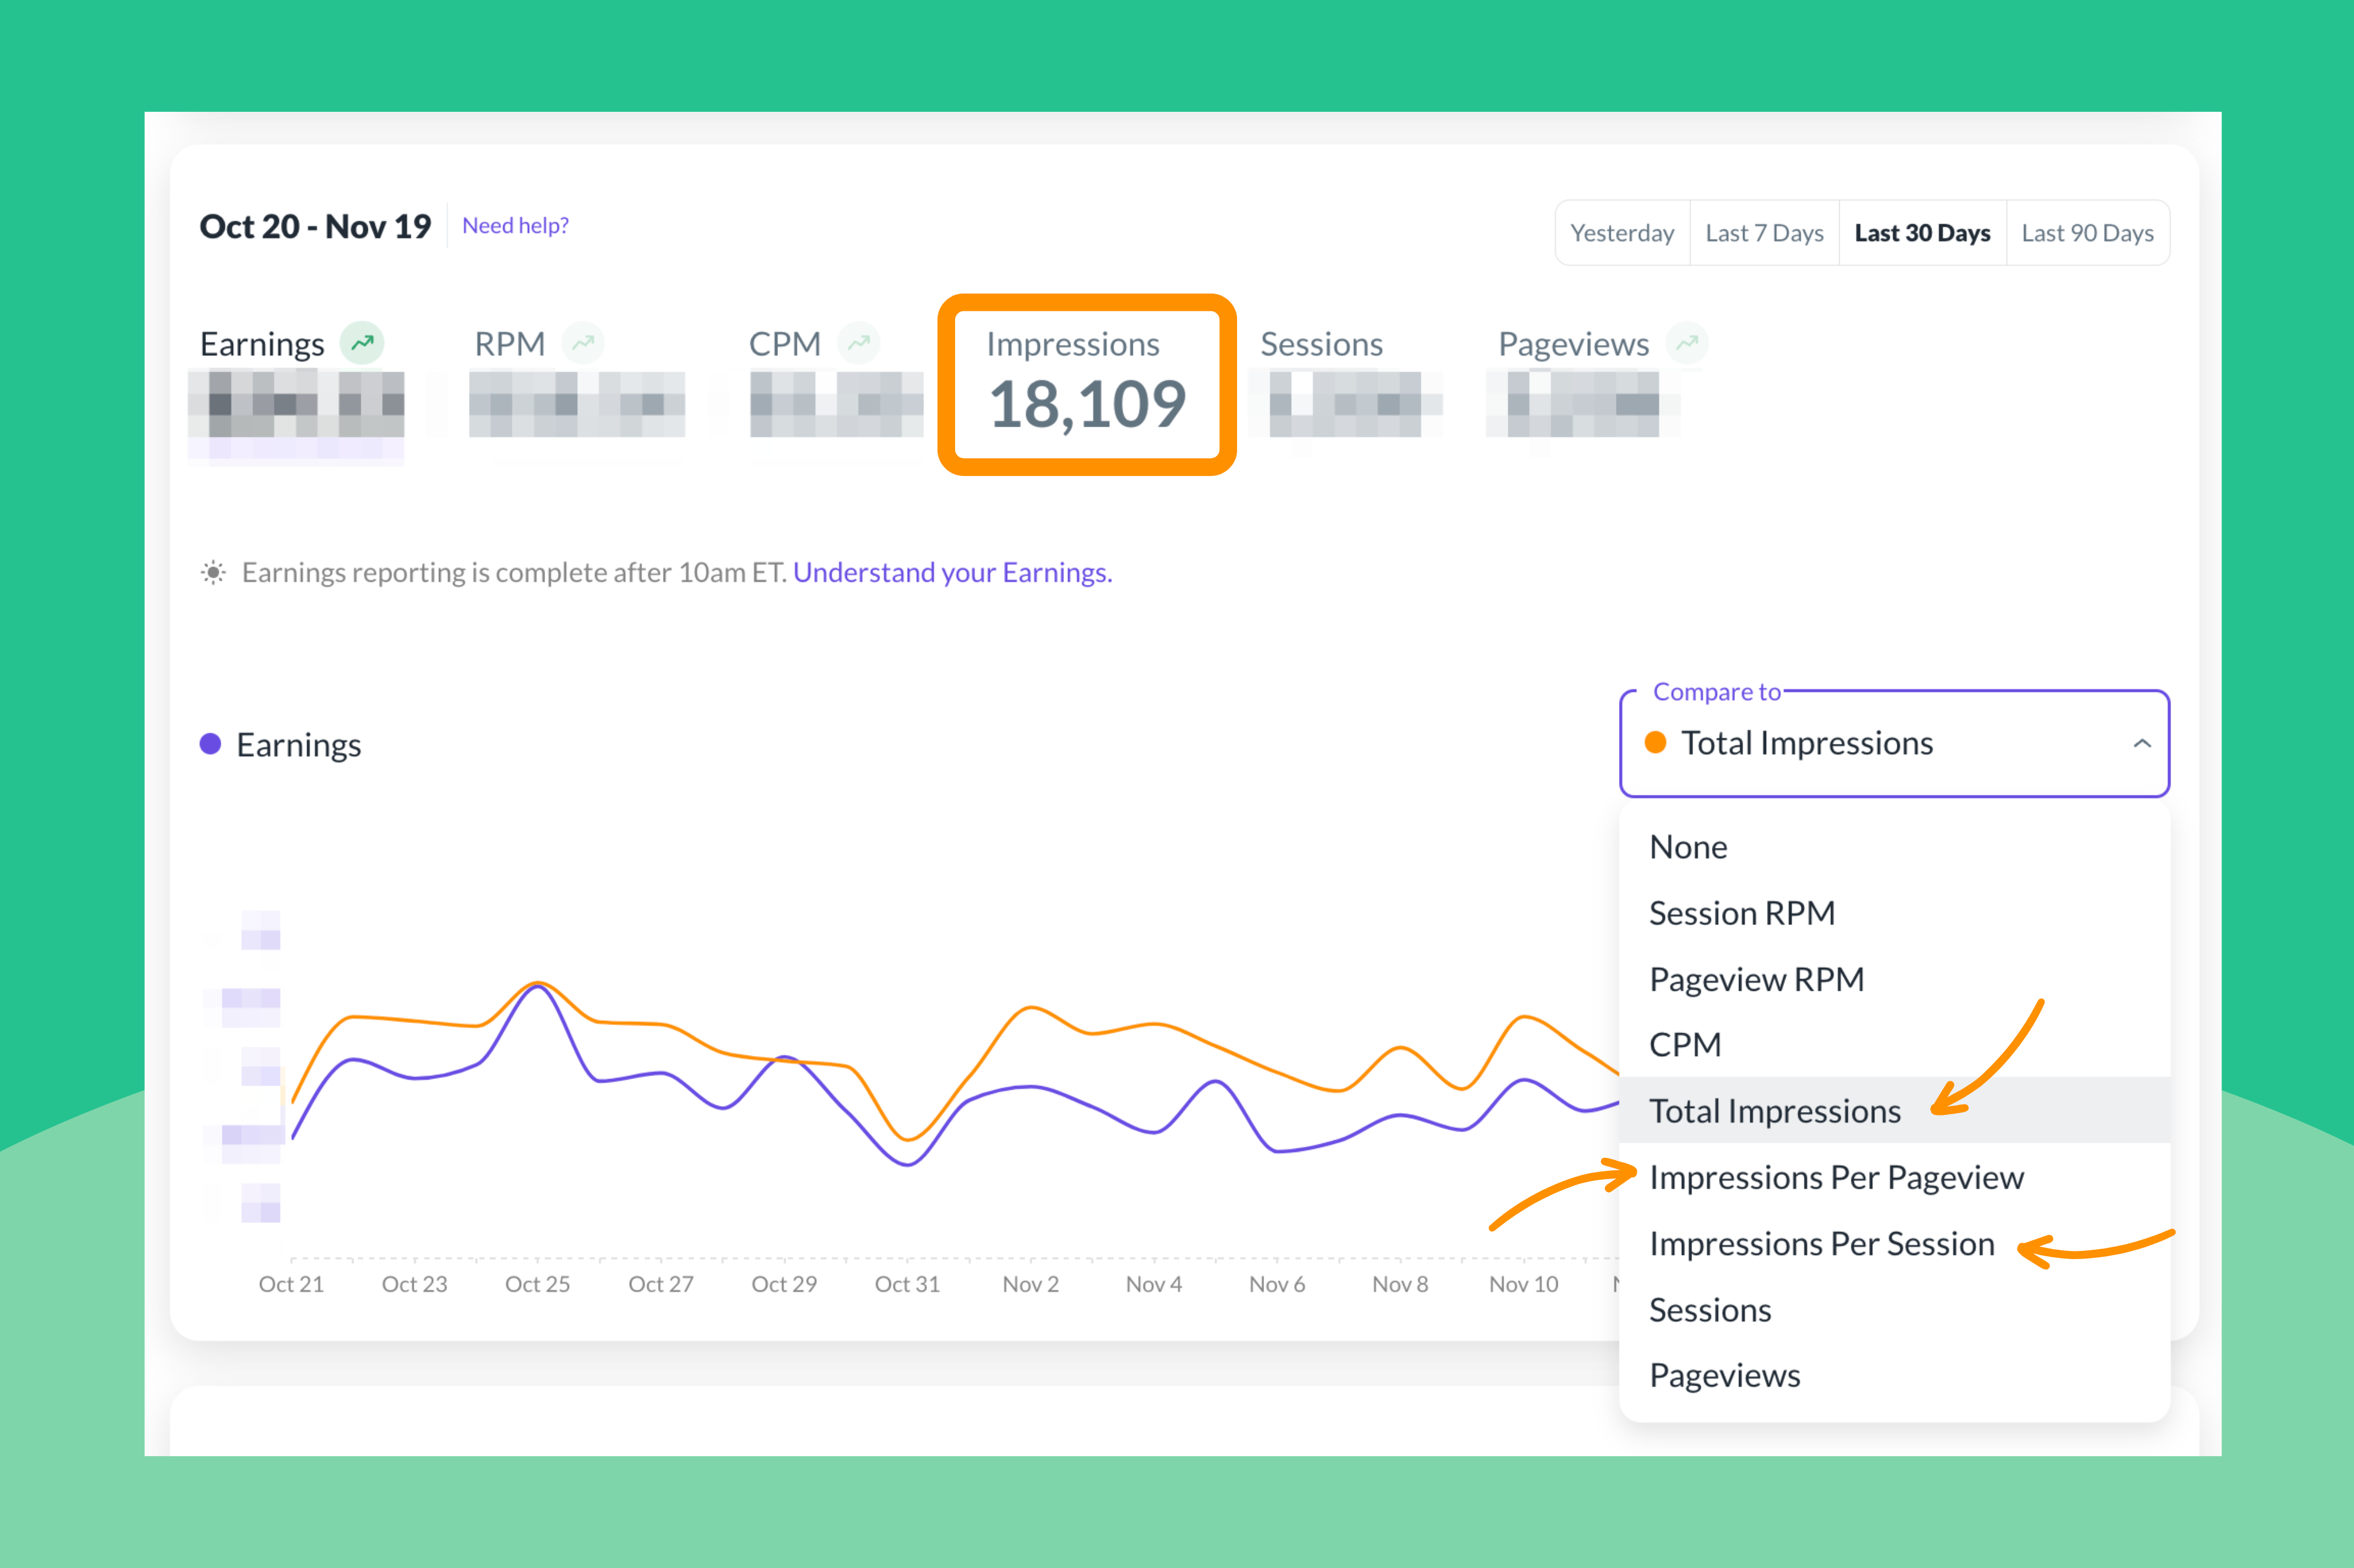The width and height of the screenshot is (2354, 1568).
Task: Click the sun icon beside earnings notice
Action: [x=213, y=572]
